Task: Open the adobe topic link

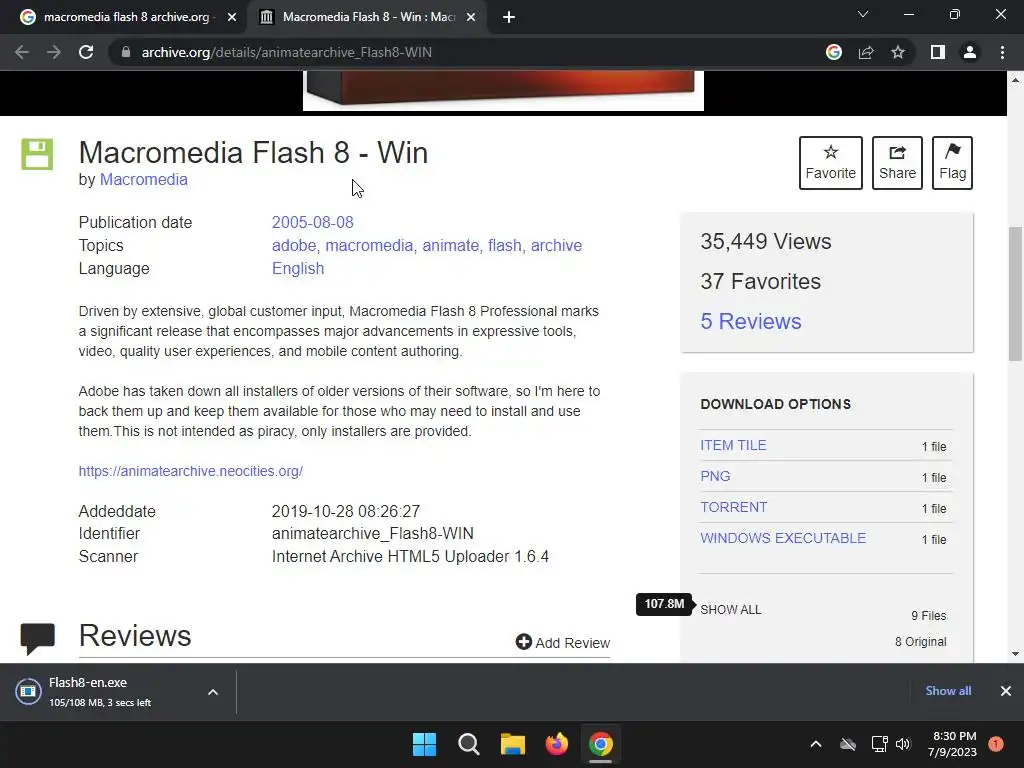Action: [295, 246]
